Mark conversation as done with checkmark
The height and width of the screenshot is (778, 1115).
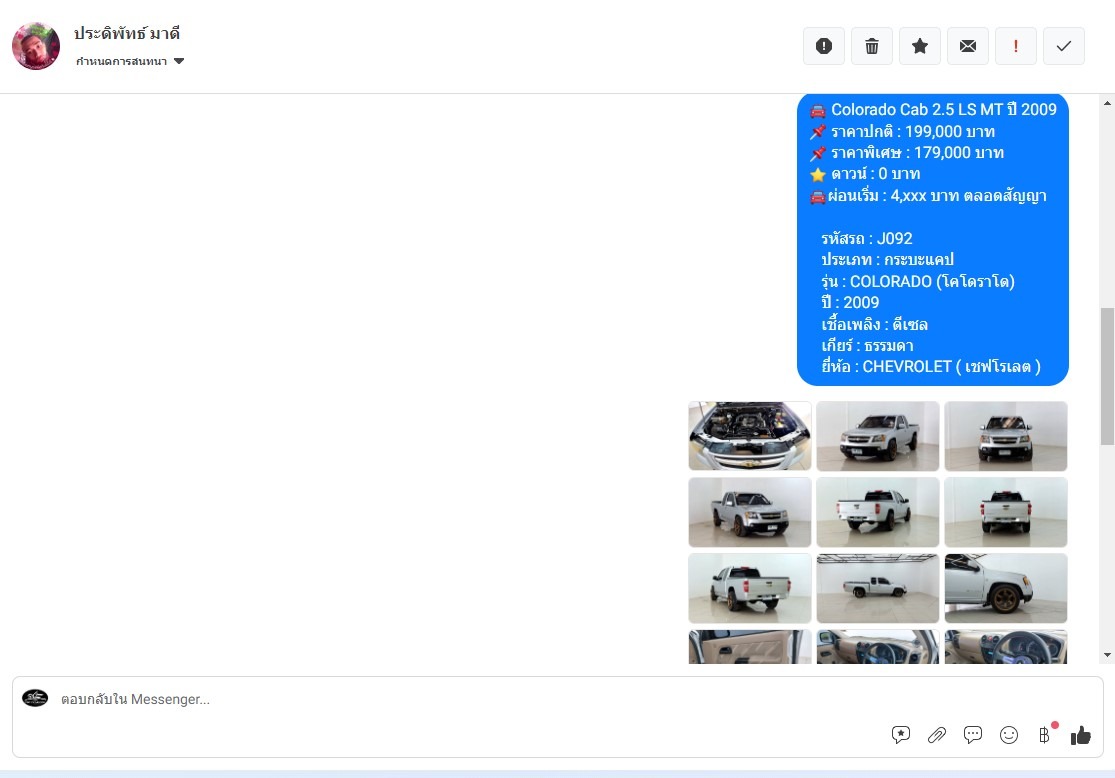click(1064, 46)
